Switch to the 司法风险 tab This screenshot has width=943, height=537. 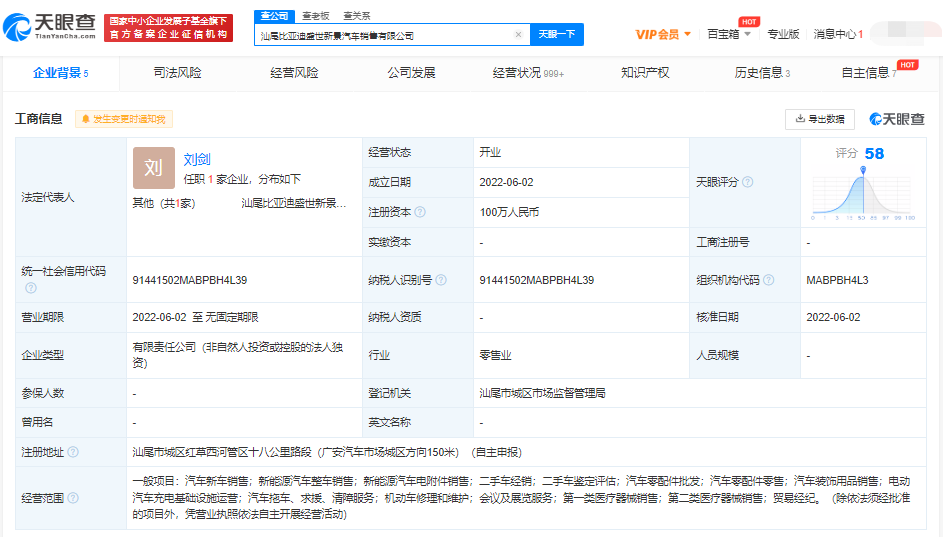tap(177, 73)
